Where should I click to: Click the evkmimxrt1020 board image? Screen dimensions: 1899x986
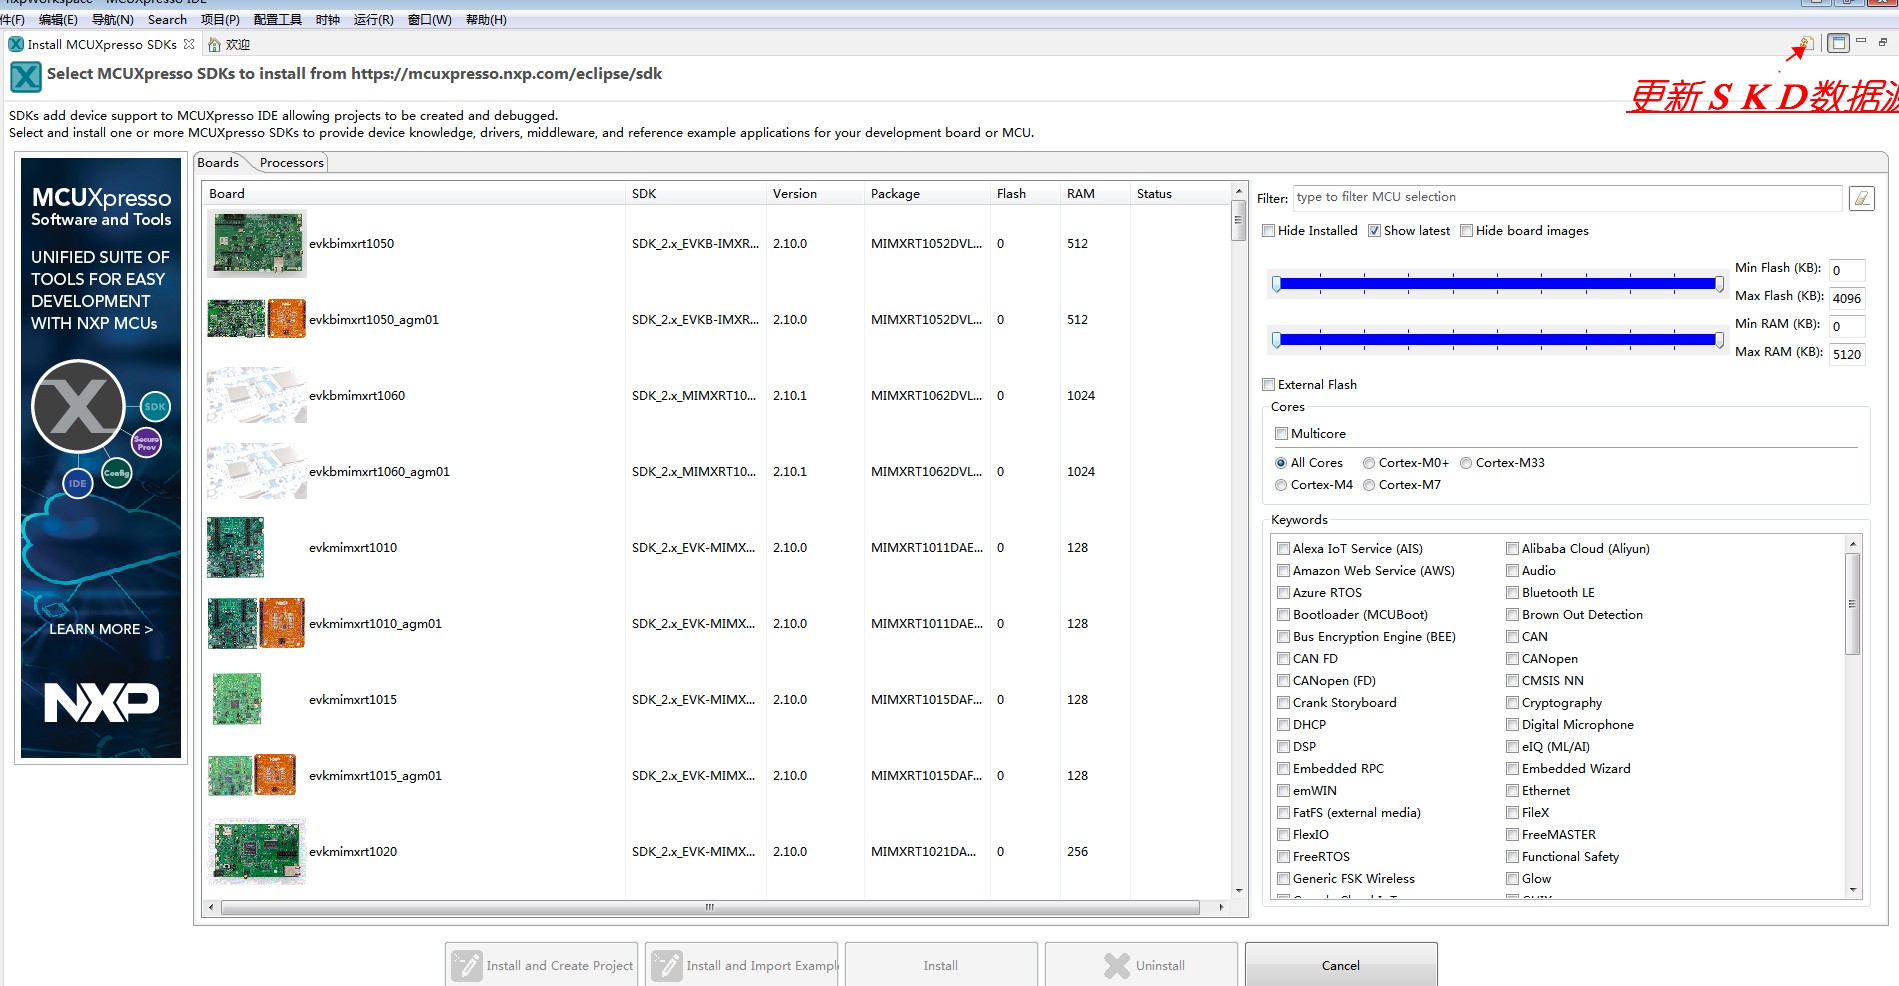pyautogui.click(x=256, y=851)
